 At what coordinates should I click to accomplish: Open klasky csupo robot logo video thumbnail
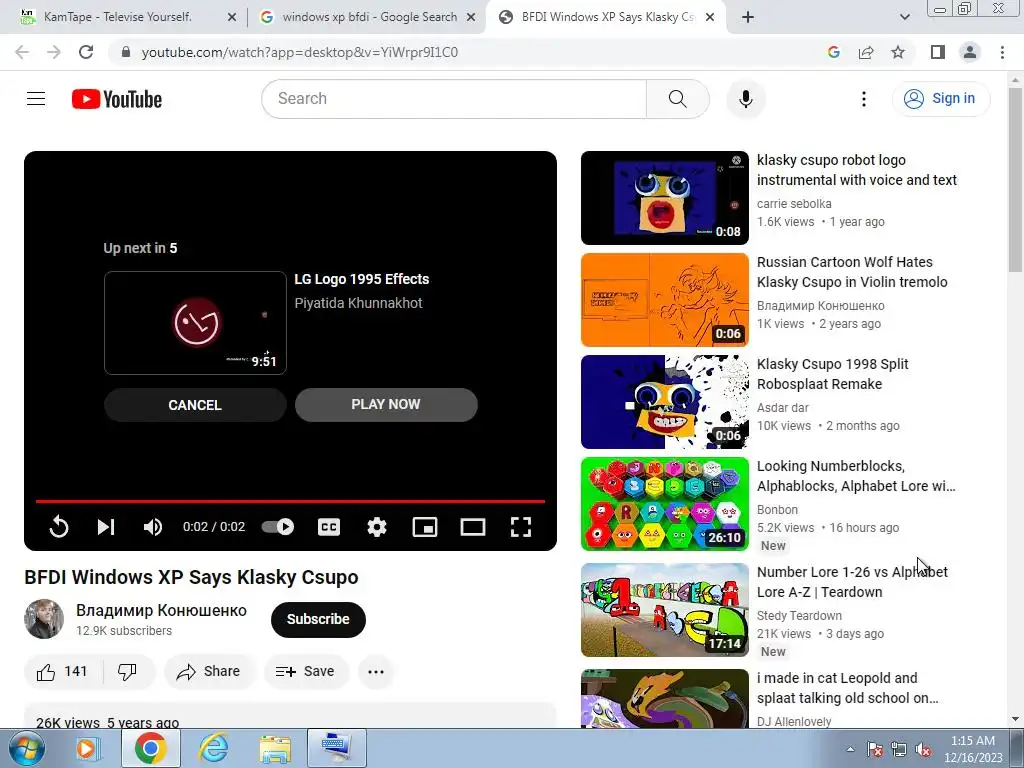click(x=665, y=198)
